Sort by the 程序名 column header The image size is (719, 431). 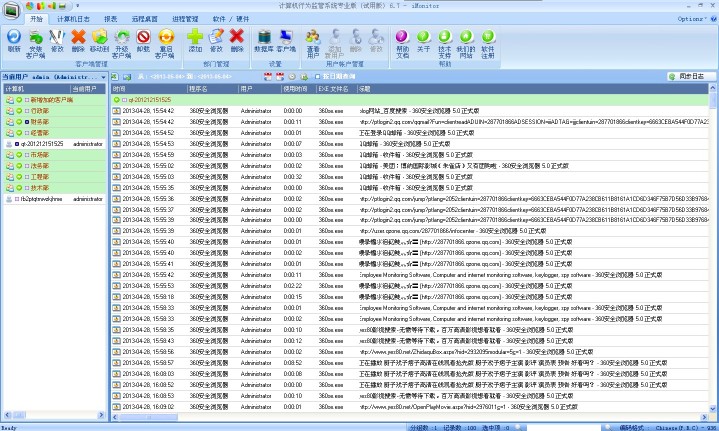tap(212, 89)
